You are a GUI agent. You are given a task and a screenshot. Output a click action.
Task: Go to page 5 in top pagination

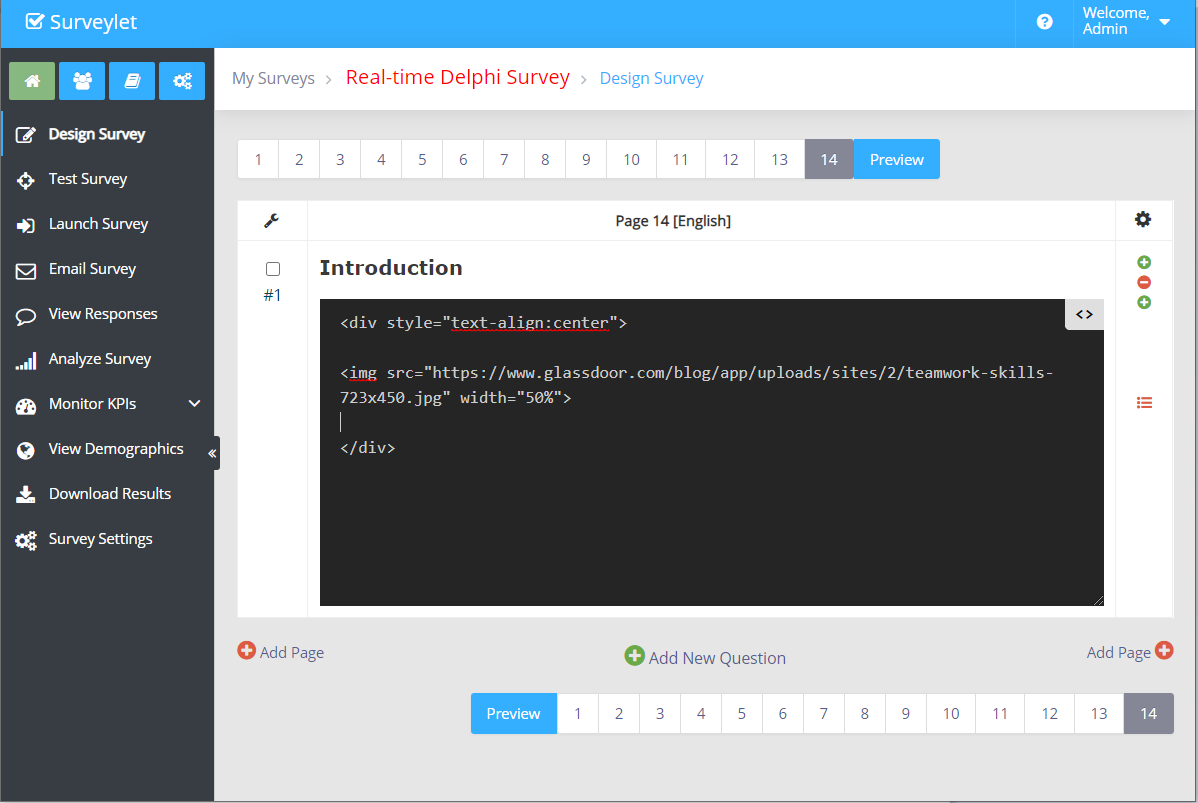[422, 159]
